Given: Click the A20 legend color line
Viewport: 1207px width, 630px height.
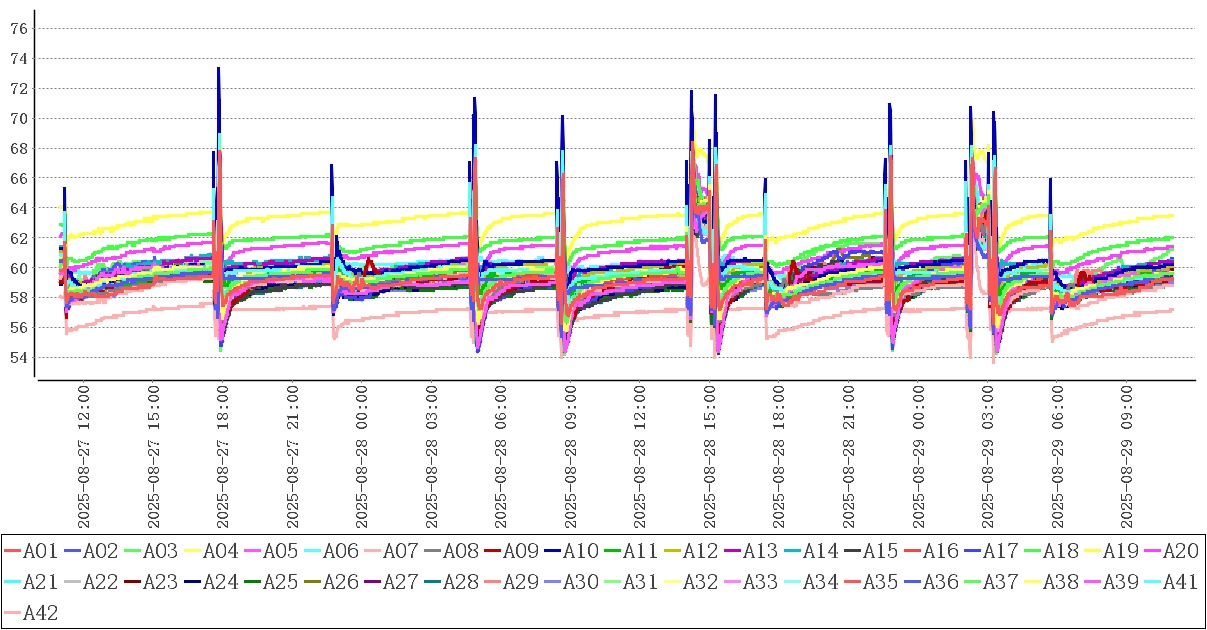Looking at the screenshot, I should tap(1152, 550).
